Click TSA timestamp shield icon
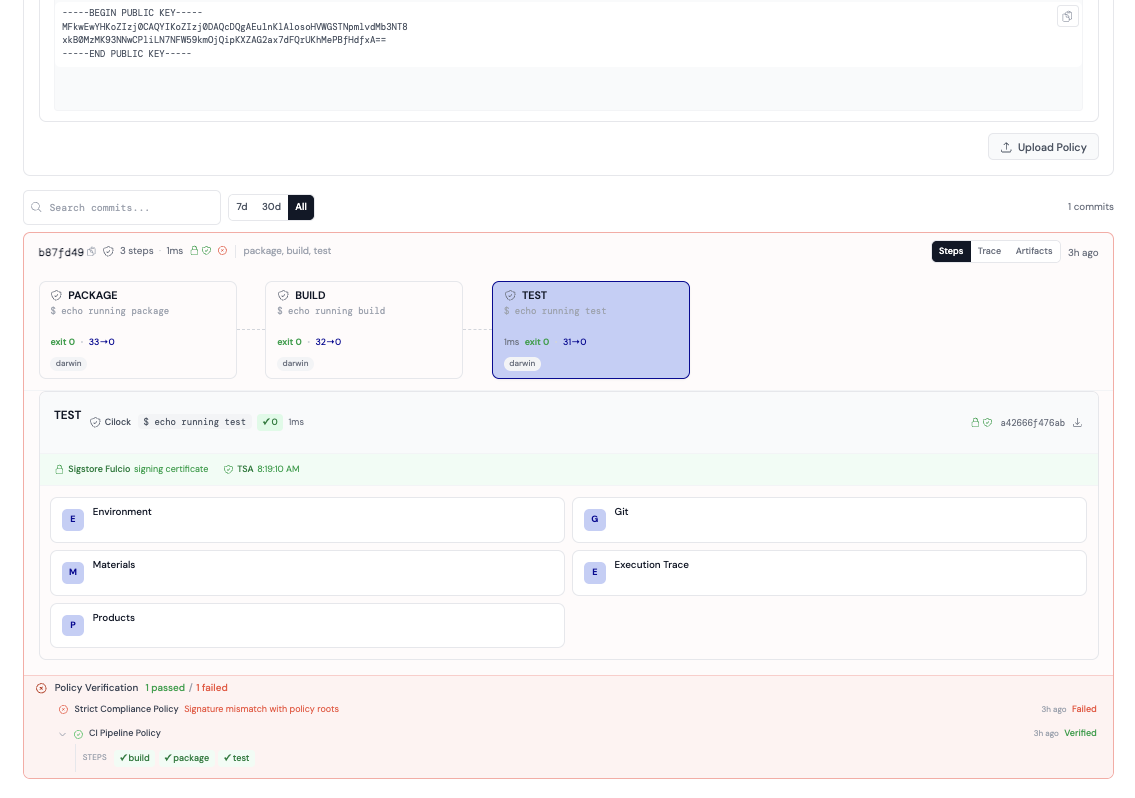Viewport: 1135px width, 798px height. click(228, 469)
